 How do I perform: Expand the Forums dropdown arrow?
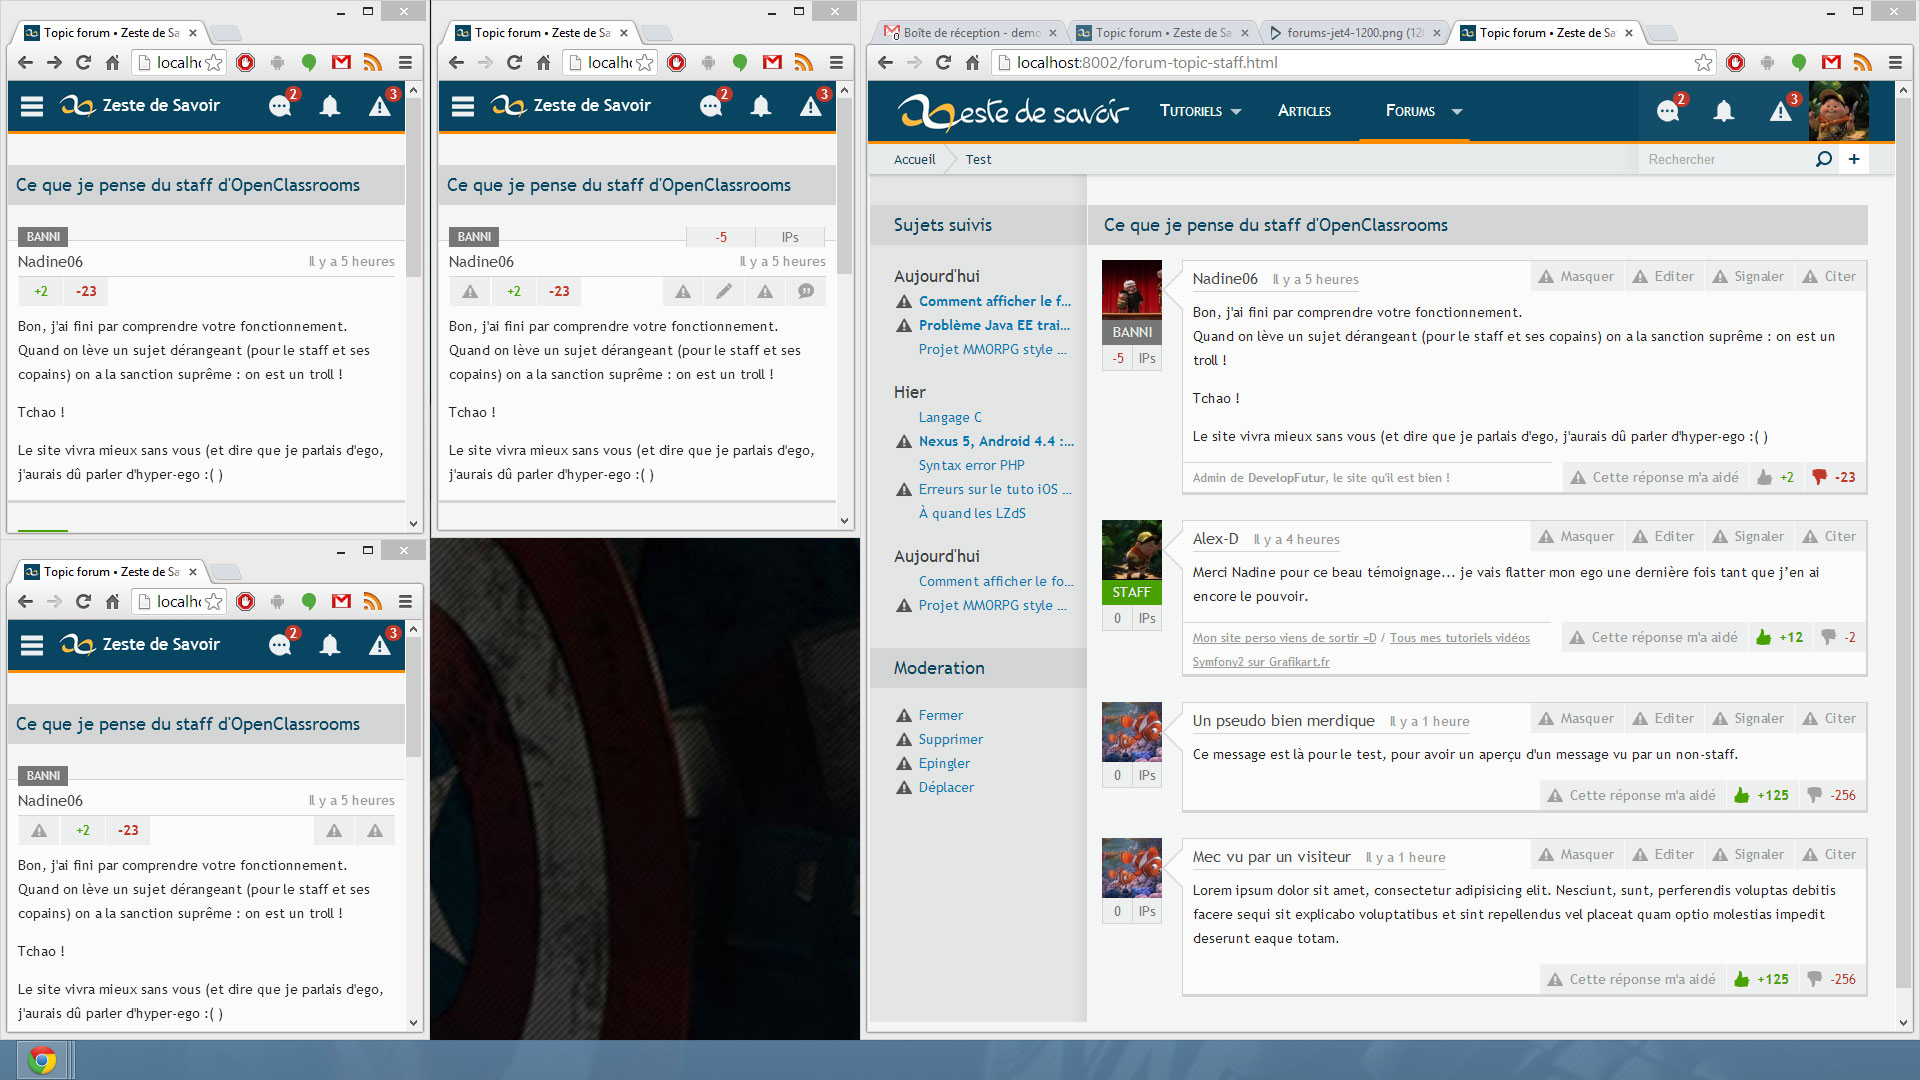click(x=1457, y=111)
